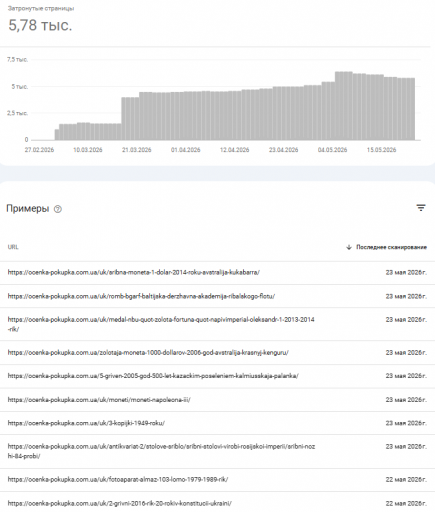435x512 pixels.
Task: Open the romb-bgarf baltijska akademija URL
Action: pos(141,296)
